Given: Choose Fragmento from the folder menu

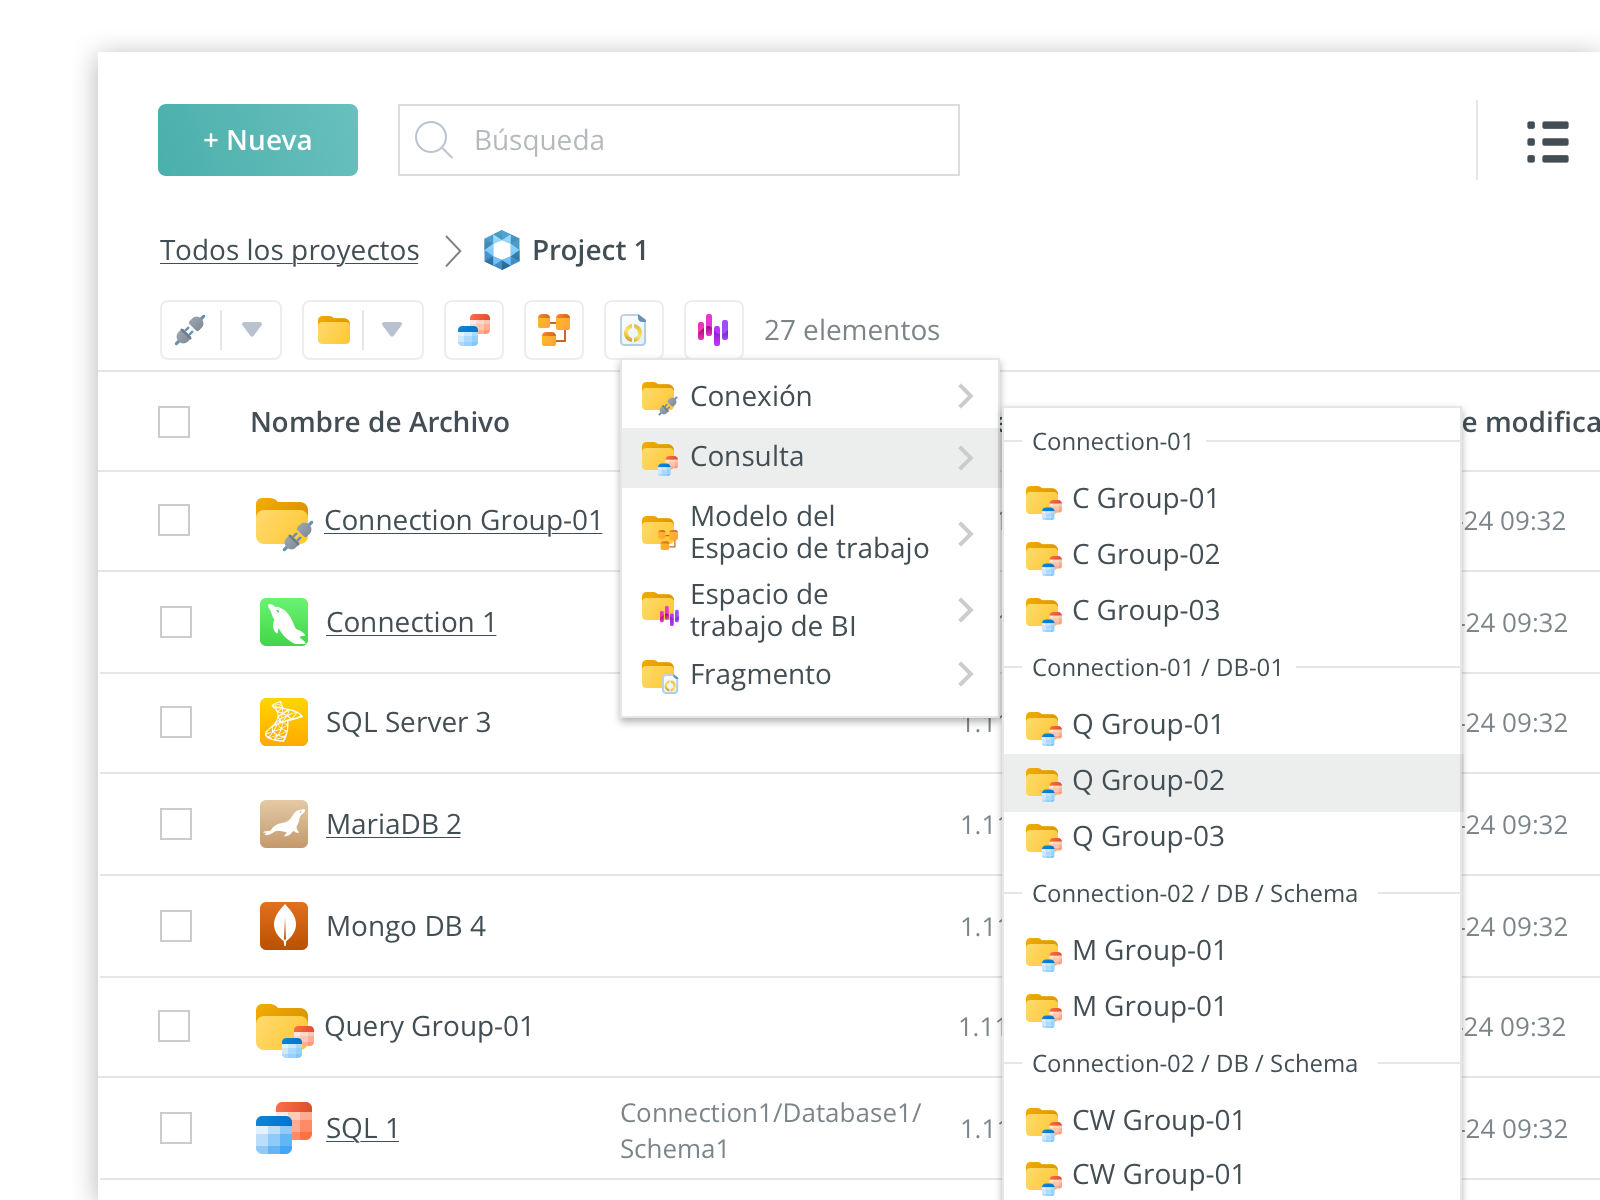Looking at the screenshot, I should tap(760, 675).
